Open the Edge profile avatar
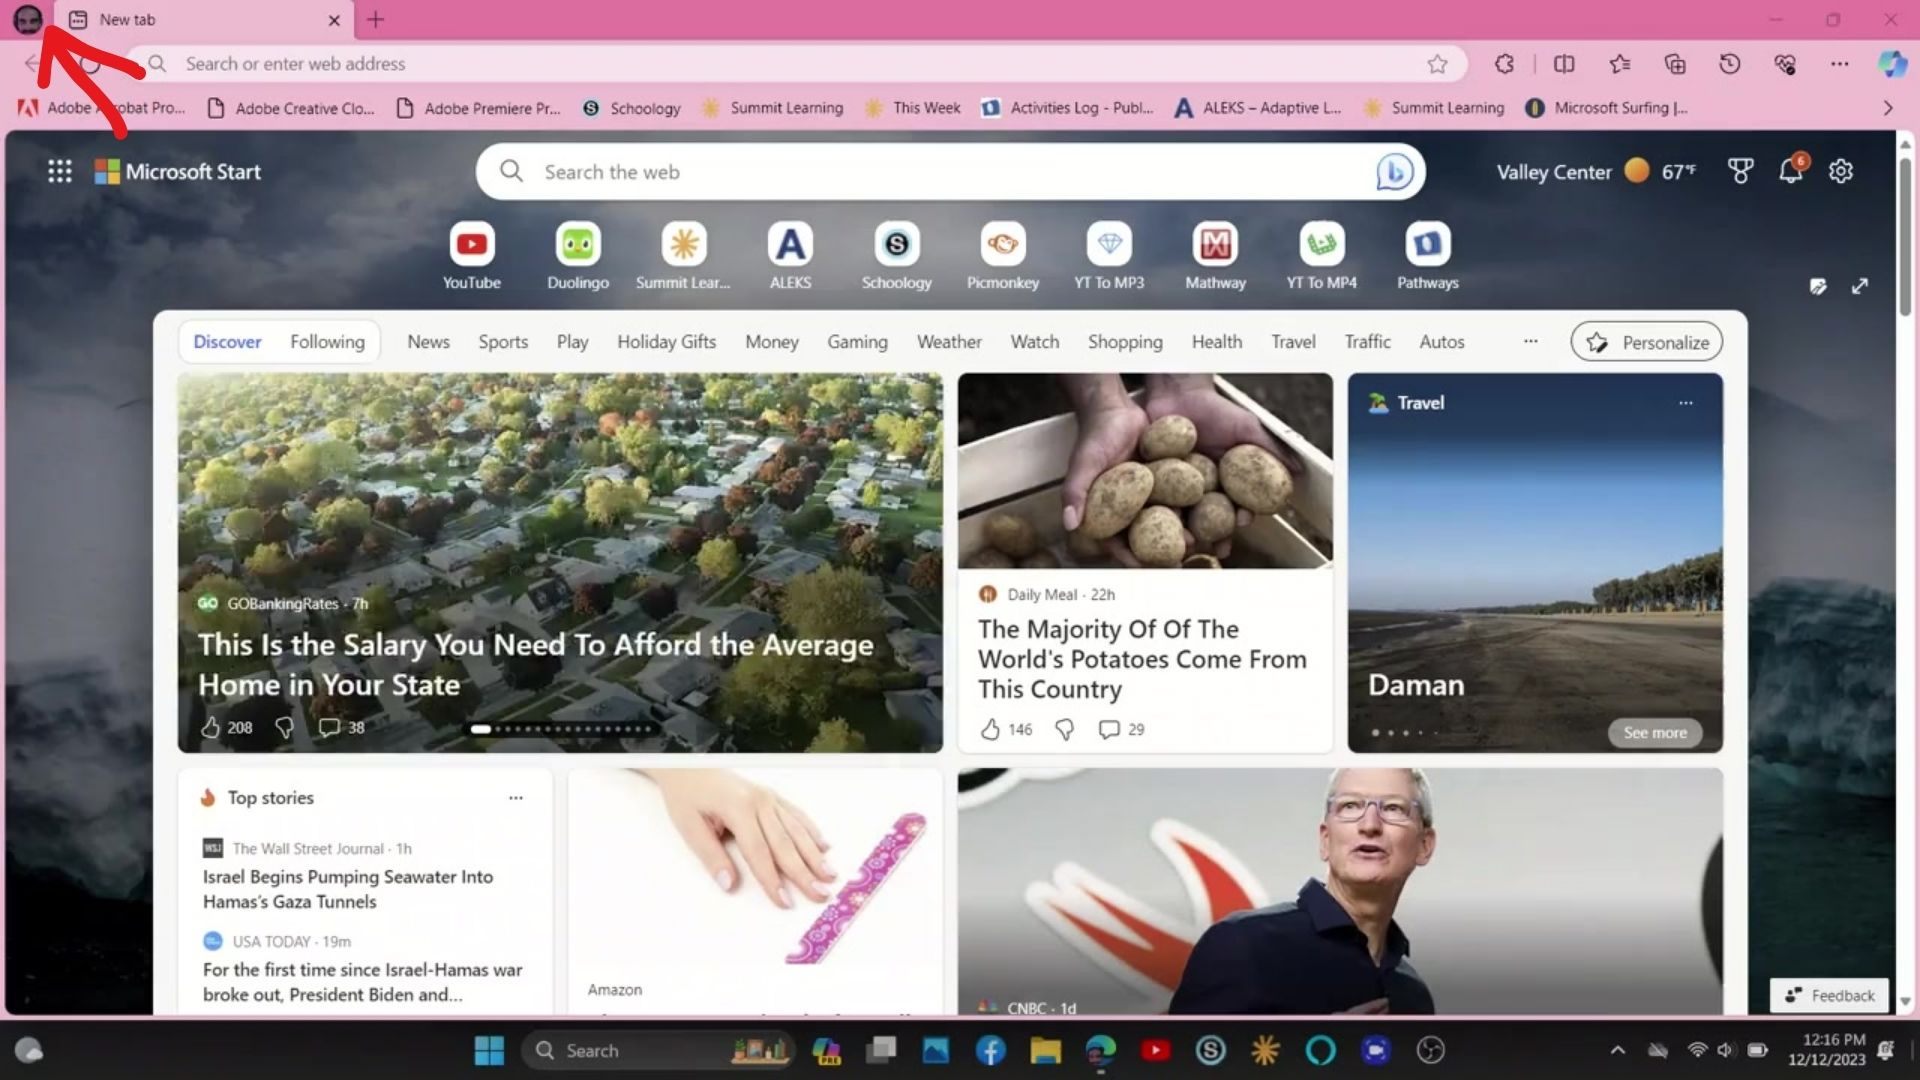 [27, 19]
